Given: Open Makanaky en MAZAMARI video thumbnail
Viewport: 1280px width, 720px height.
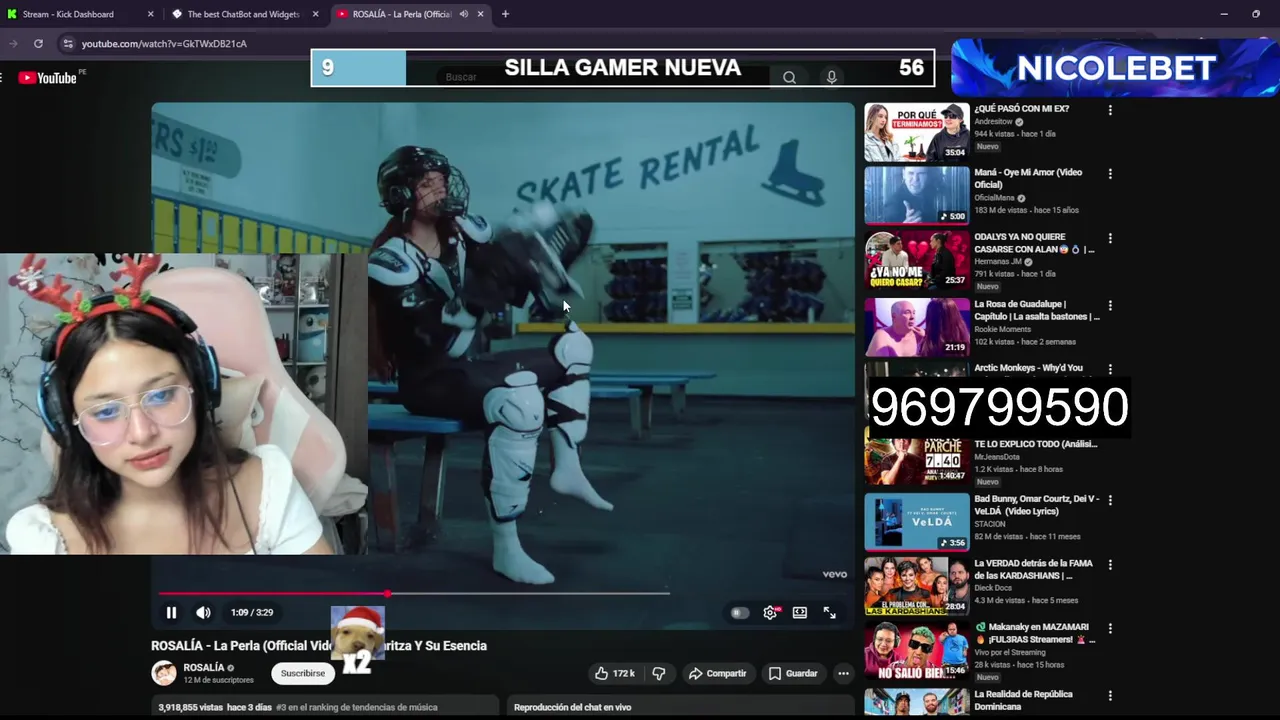Looking at the screenshot, I should pos(917,650).
